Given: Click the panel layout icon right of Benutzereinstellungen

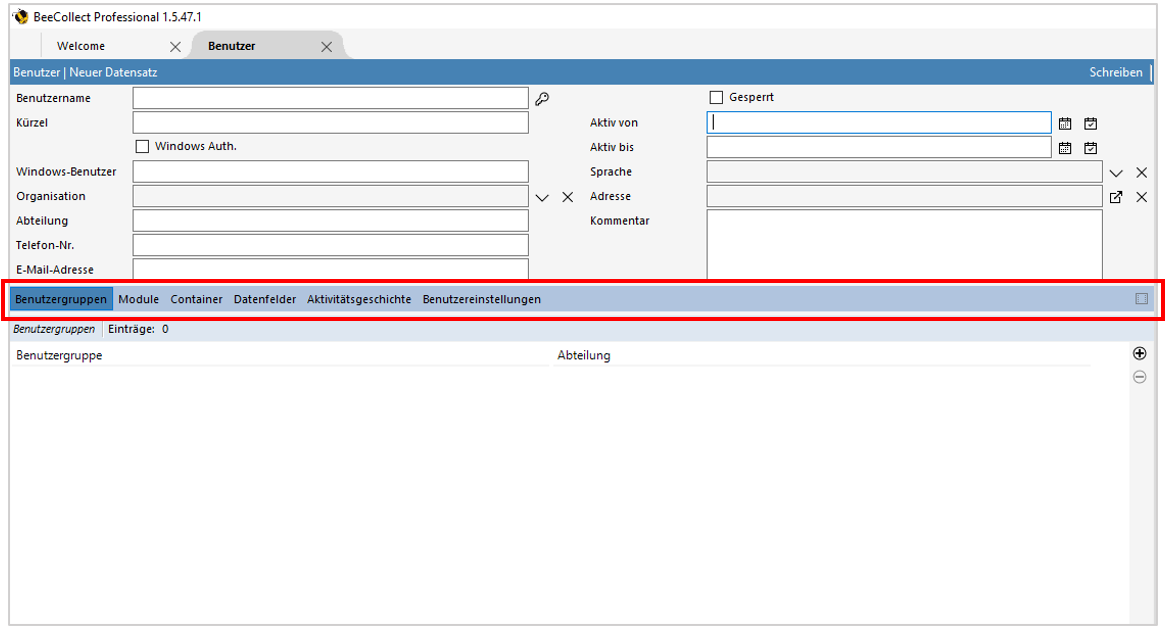Looking at the screenshot, I should [1141, 299].
